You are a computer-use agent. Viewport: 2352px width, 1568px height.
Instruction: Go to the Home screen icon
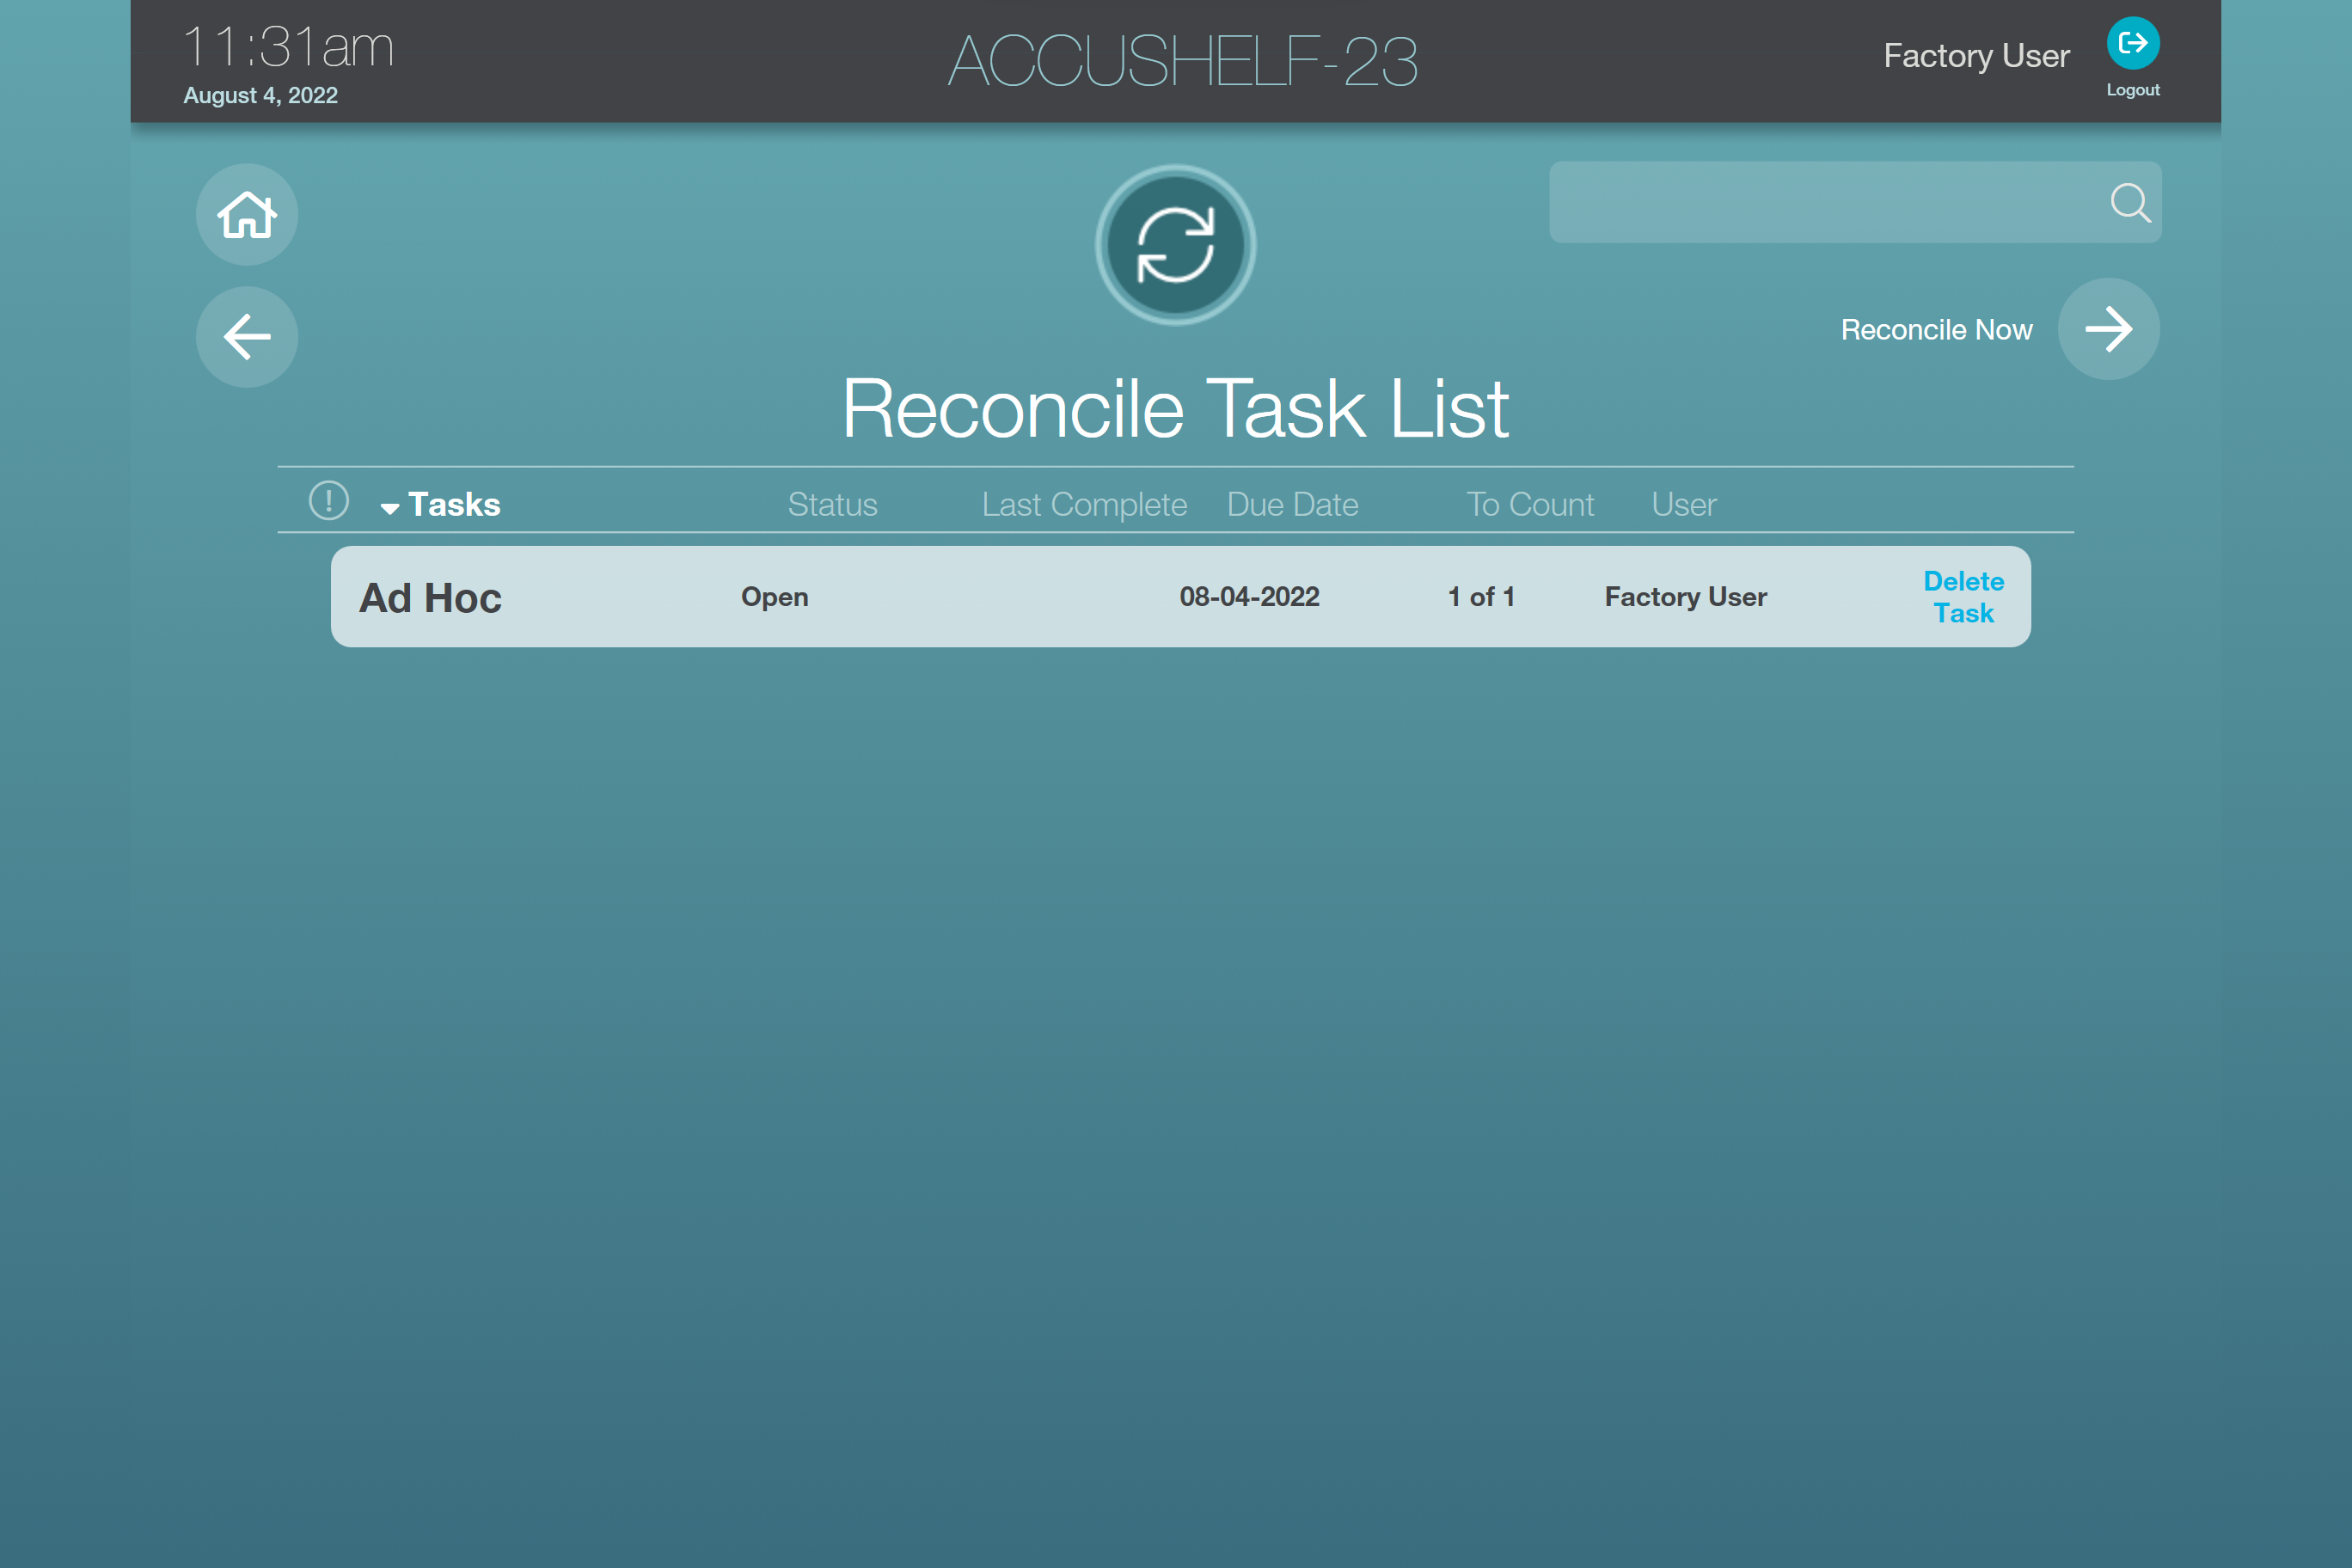click(247, 214)
